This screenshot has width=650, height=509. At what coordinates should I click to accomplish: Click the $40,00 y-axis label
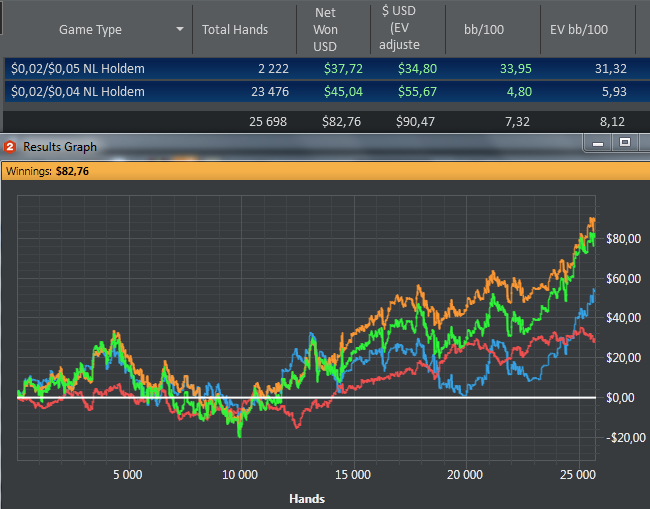(623, 318)
